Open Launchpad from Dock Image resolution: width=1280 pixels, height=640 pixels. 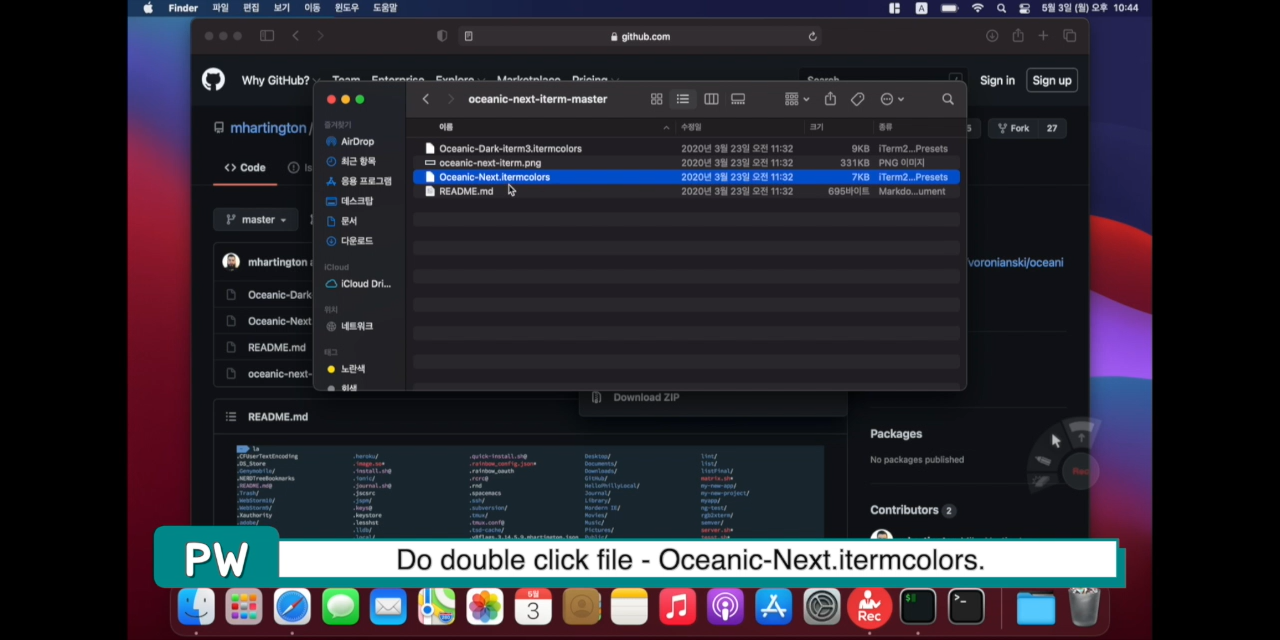point(244,606)
